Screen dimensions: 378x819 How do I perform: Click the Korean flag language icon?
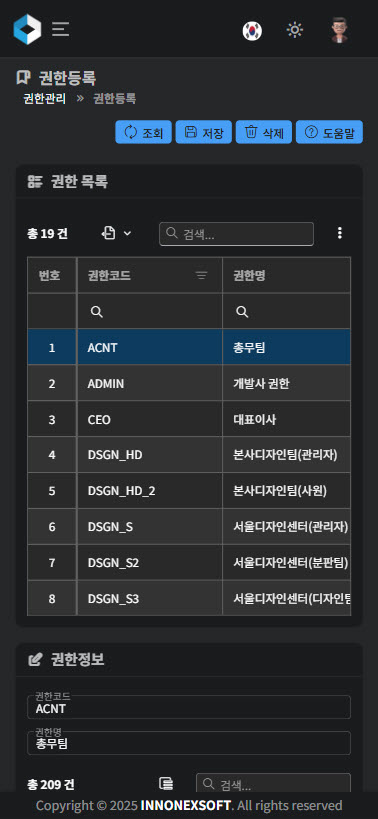[x=252, y=30]
